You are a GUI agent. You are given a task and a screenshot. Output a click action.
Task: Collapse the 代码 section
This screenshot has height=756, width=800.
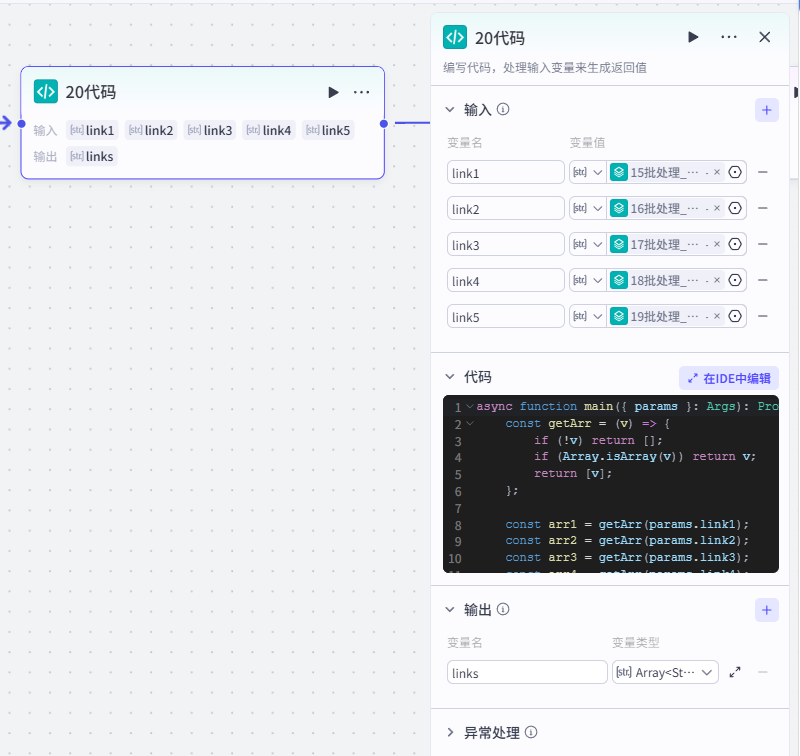[x=450, y=377]
